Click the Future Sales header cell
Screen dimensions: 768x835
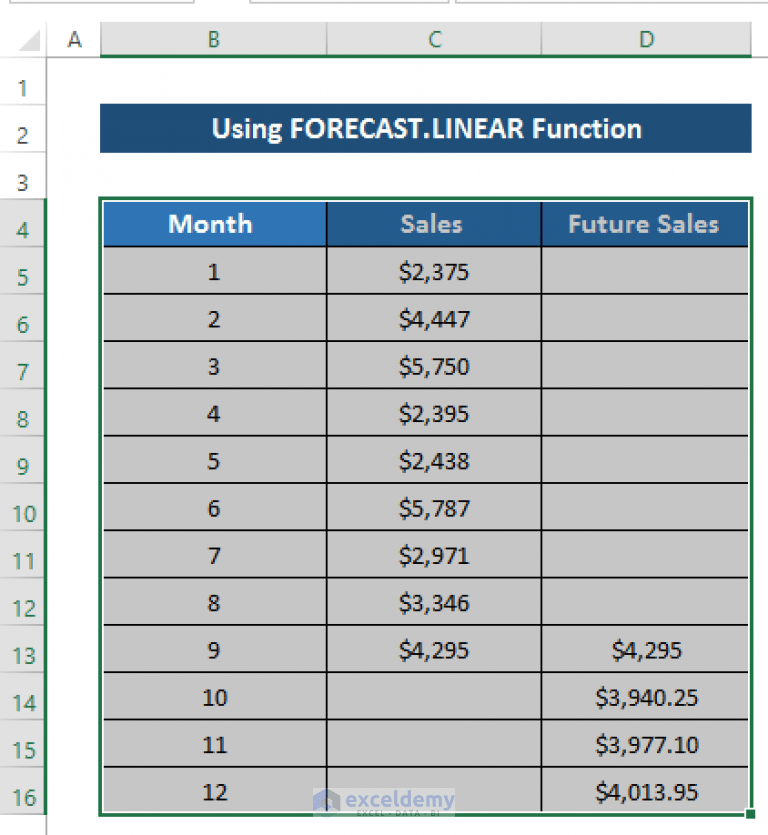coord(644,224)
